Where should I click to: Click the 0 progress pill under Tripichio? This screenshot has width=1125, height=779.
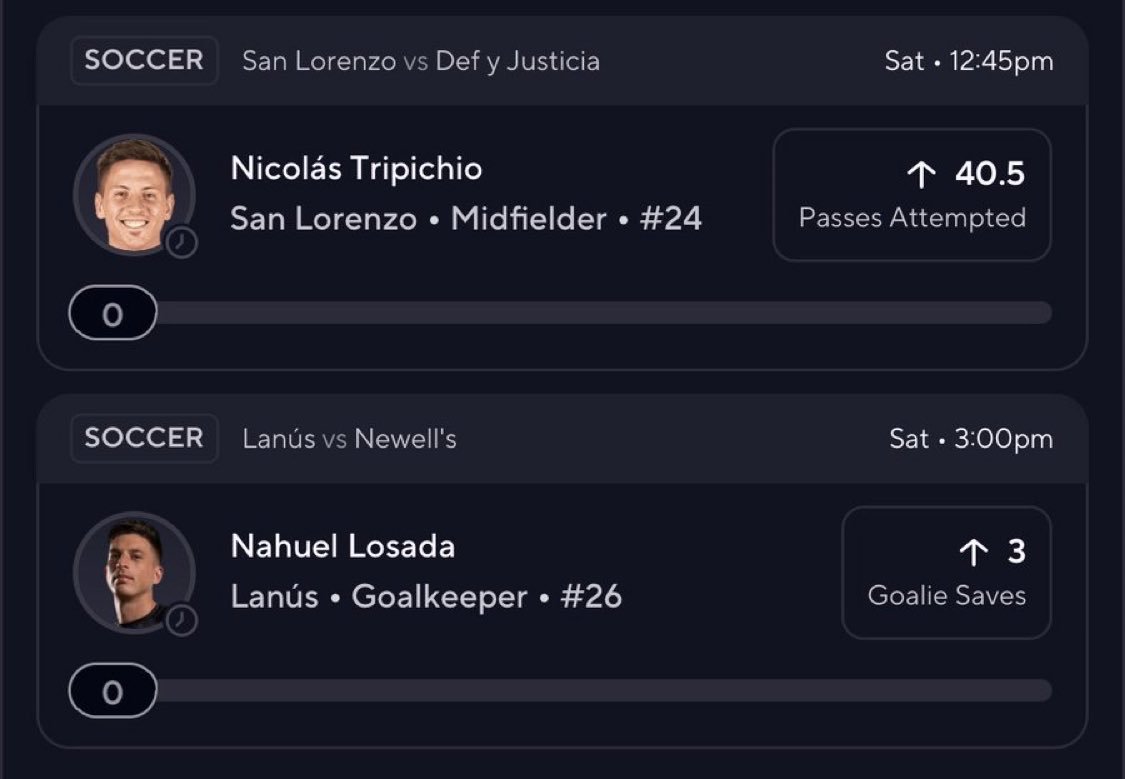113,313
